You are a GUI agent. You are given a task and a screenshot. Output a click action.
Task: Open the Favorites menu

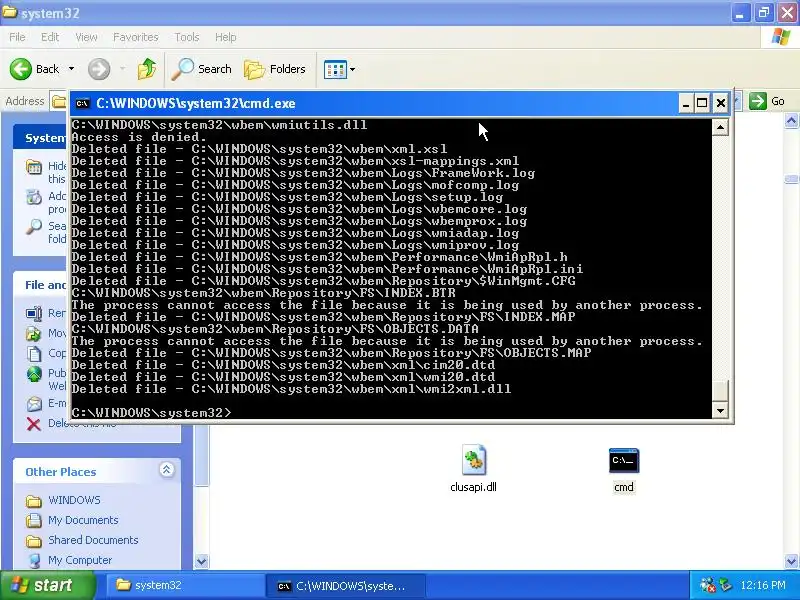point(136,37)
